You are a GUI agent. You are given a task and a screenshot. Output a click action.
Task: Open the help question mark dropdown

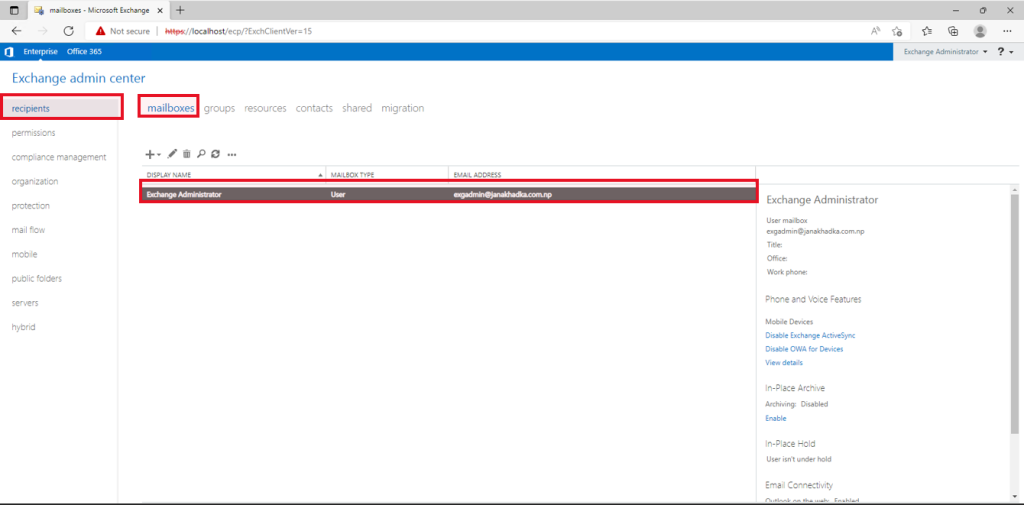tap(1004, 52)
